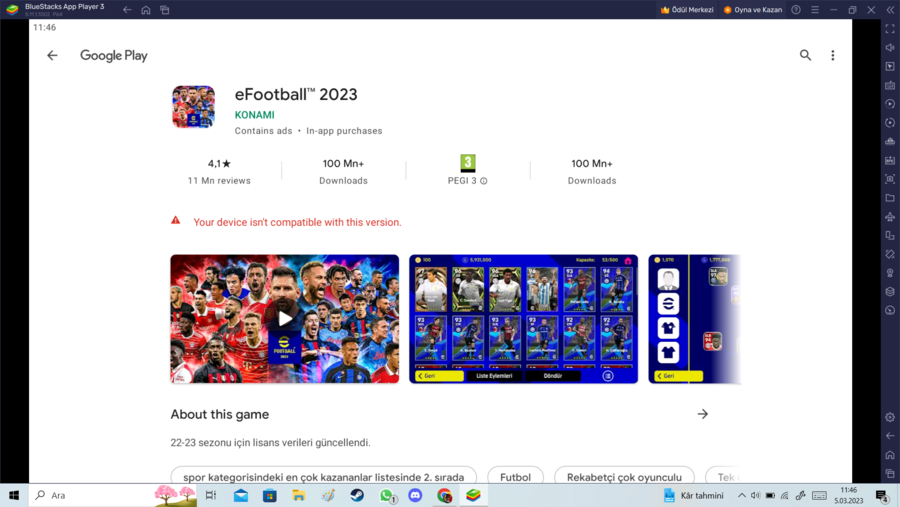Screen dimensions: 900x507
Task: Open media folder icon in sidebar
Action: tap(890, 198)
